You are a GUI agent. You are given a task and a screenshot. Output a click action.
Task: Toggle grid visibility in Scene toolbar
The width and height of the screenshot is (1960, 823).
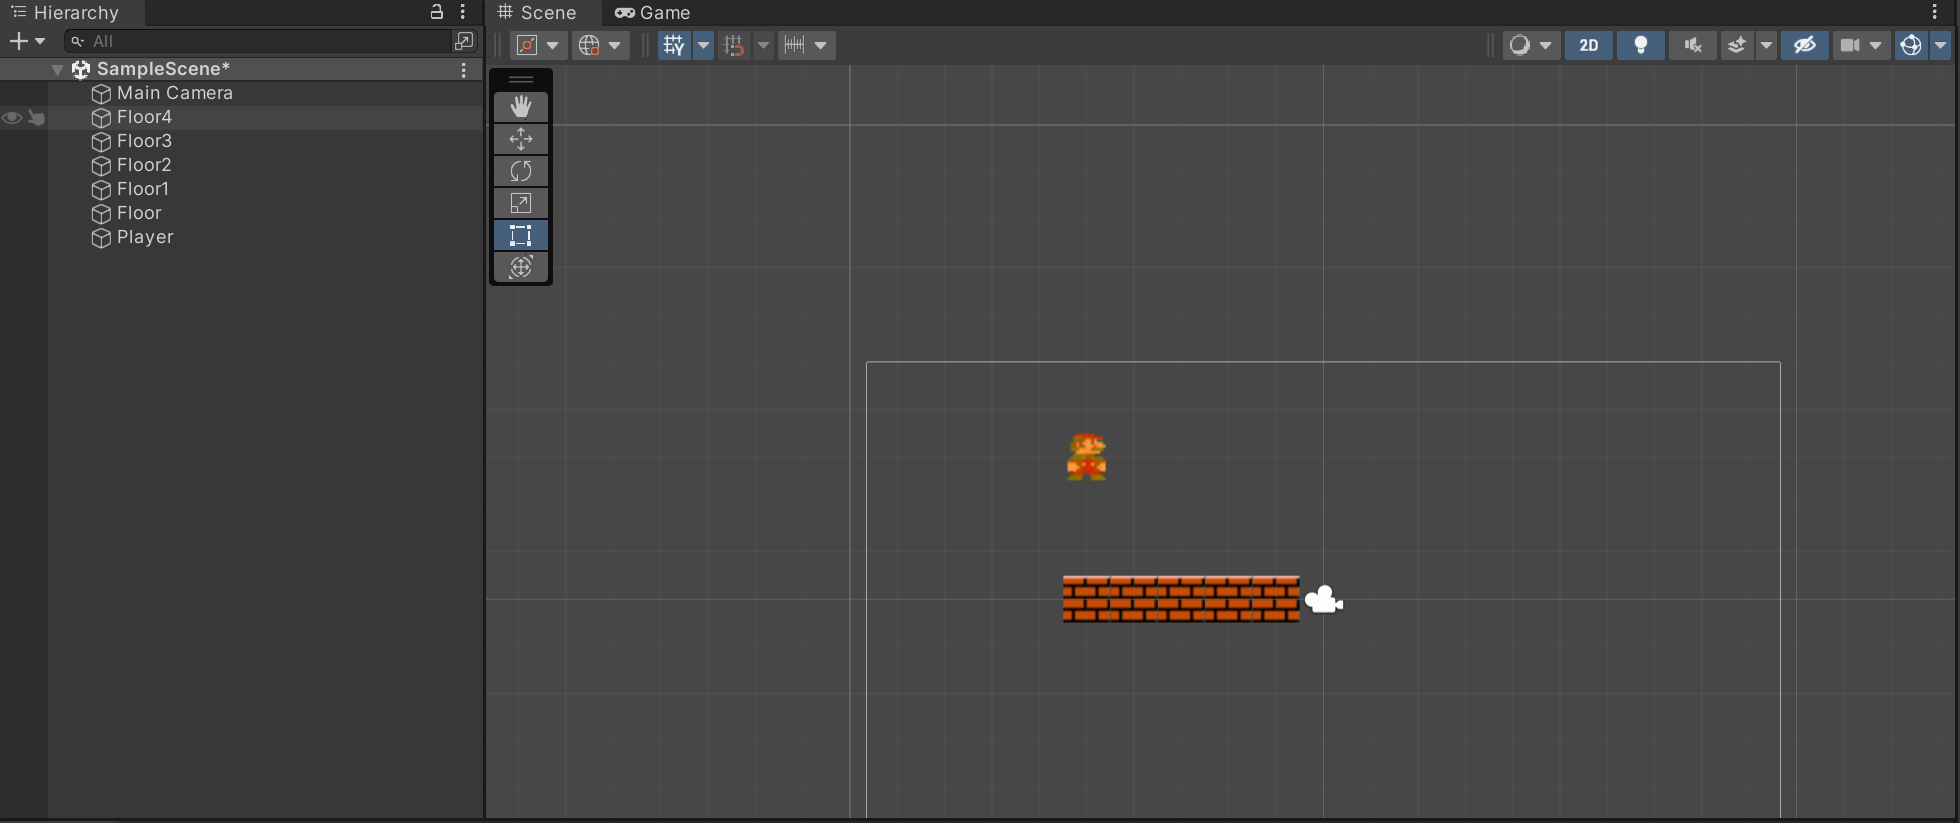674,45
